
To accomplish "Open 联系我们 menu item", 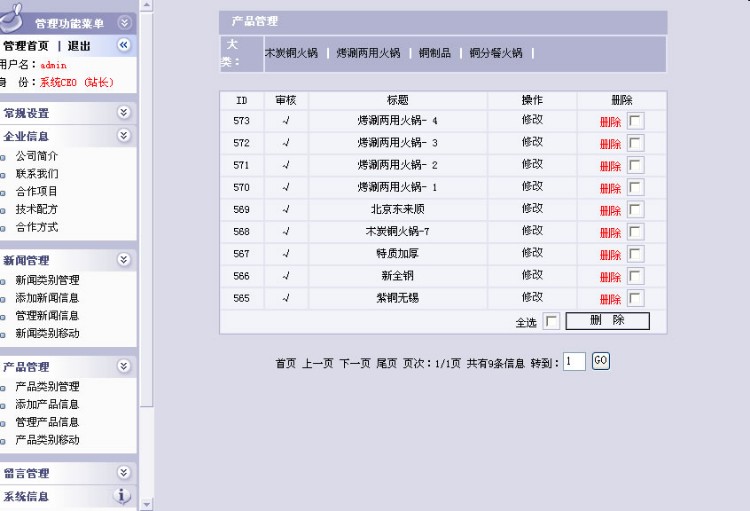I will click(x=37, y=174).
